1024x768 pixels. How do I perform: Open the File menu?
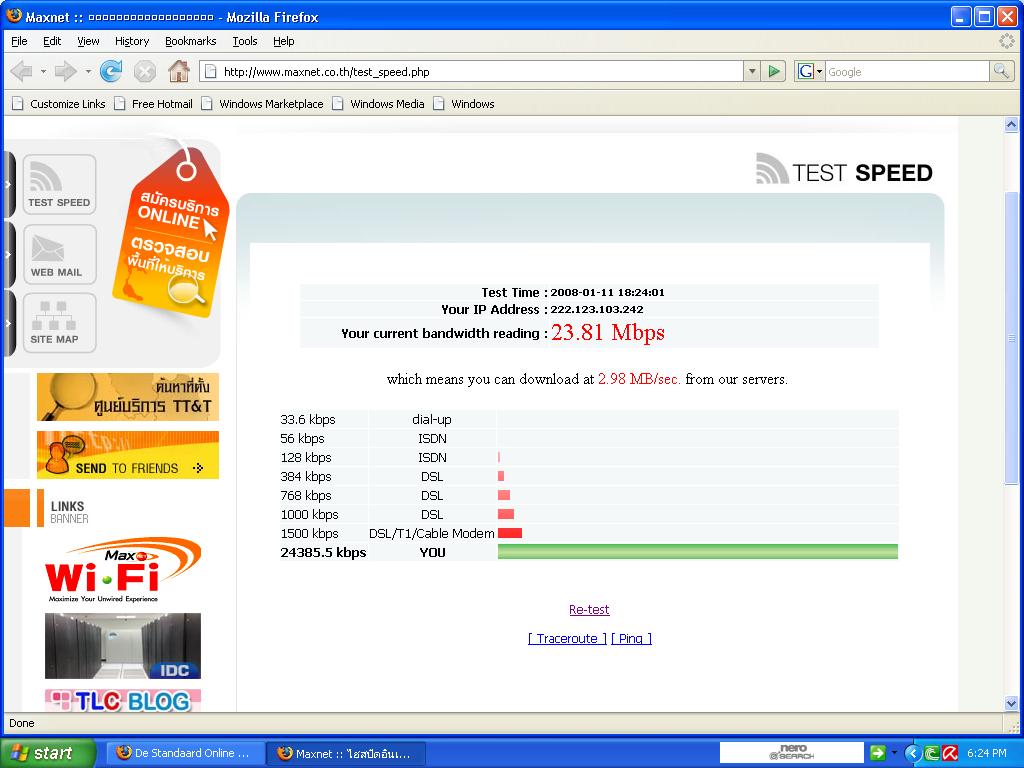point(20,41)
